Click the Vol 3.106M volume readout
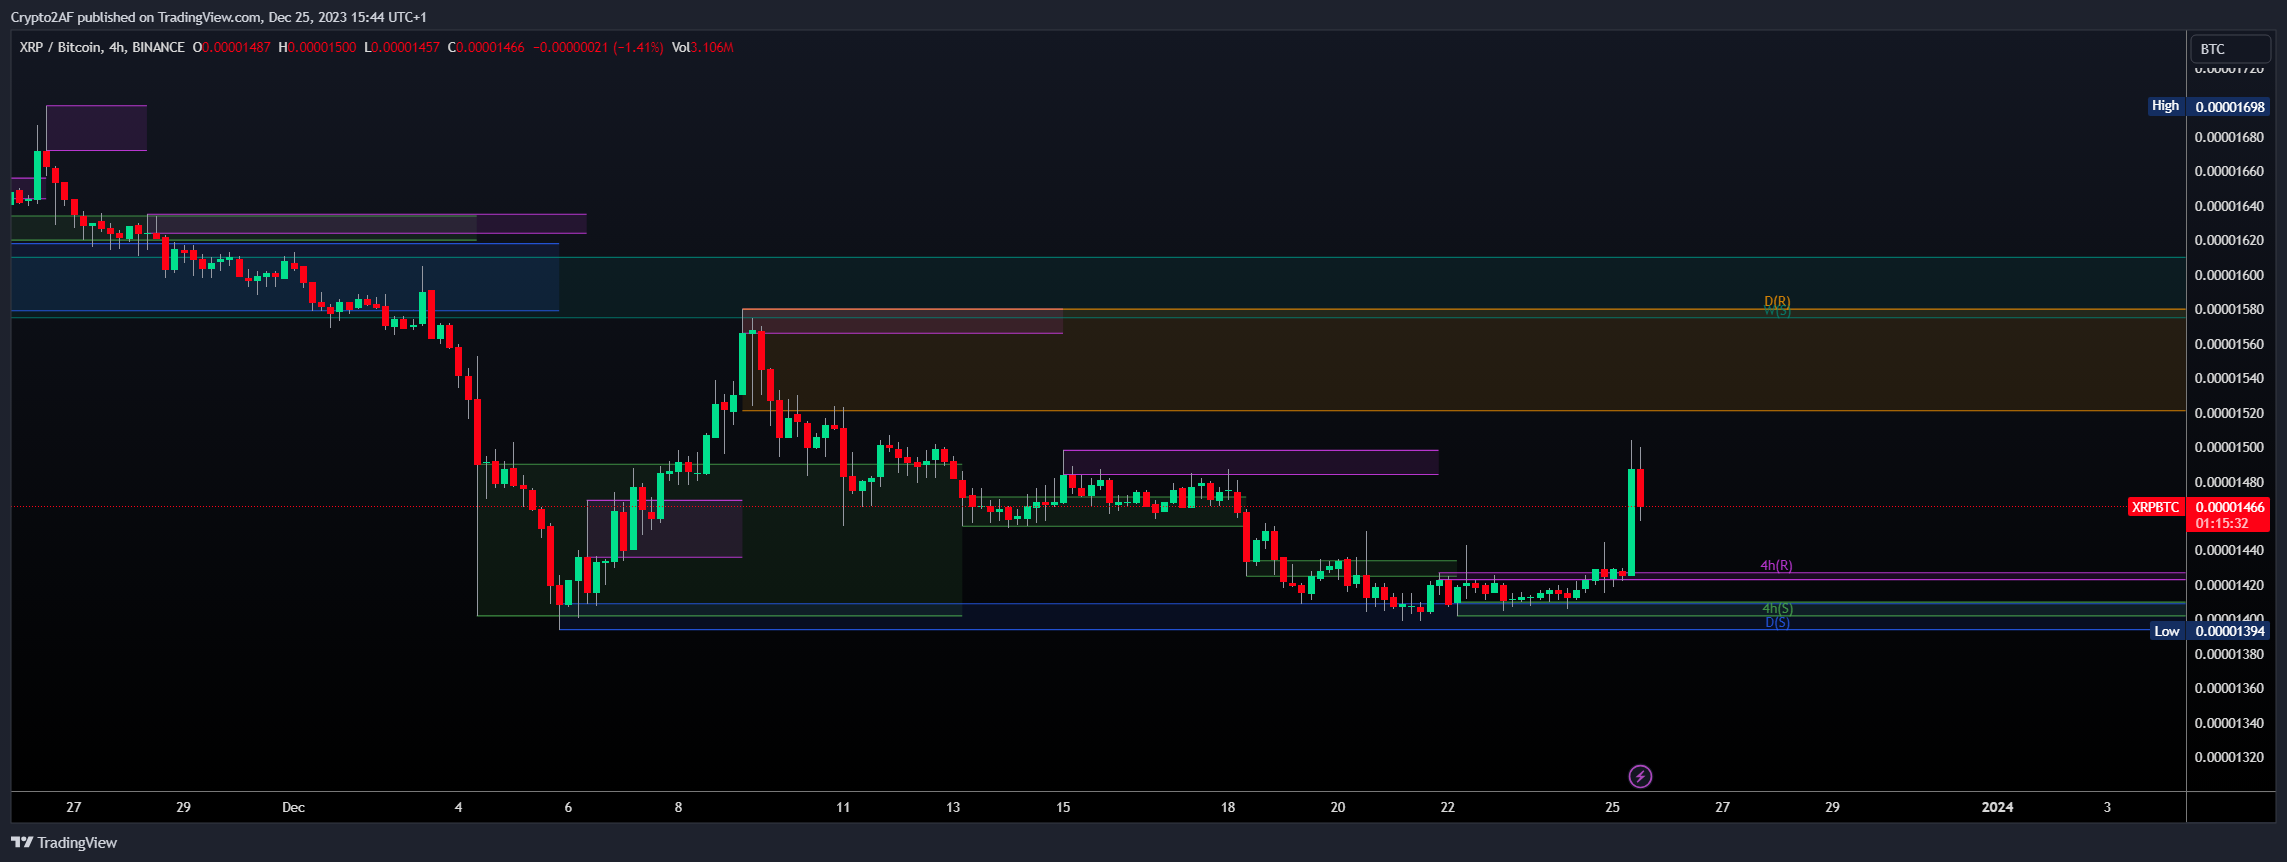Screen dimensions: 2287x862 703,47
